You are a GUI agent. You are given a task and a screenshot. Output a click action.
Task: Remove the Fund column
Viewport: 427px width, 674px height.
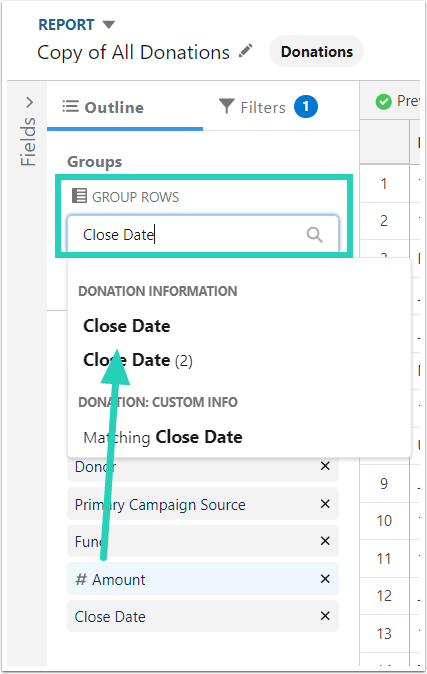(x=325, y=541)
